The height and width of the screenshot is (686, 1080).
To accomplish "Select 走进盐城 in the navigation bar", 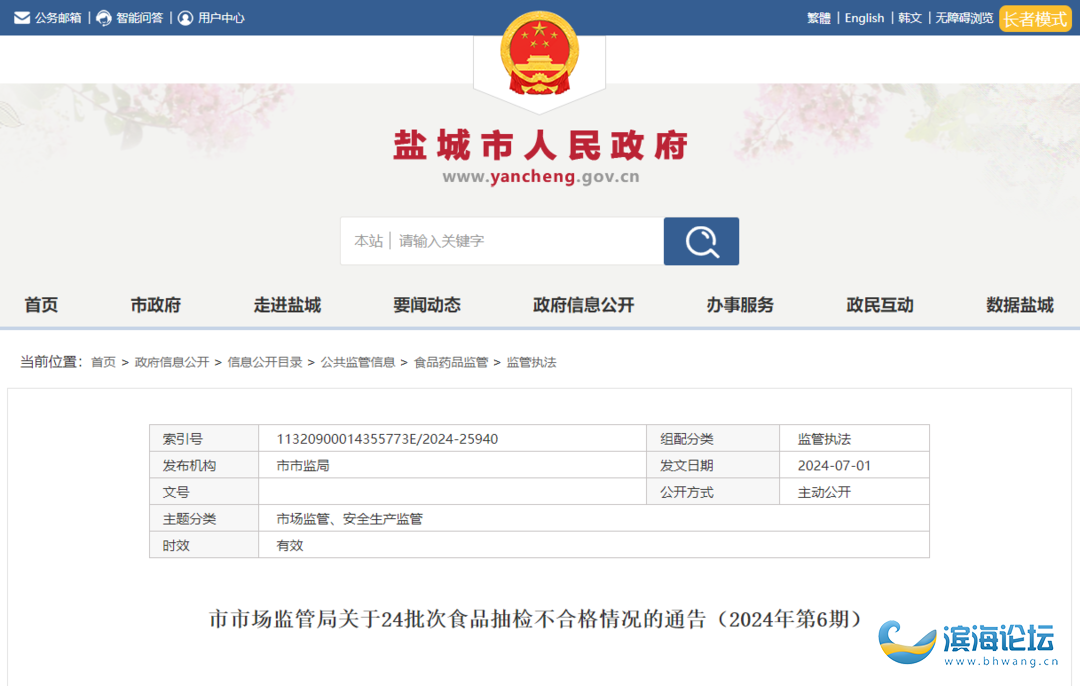I will pos(287,305).
